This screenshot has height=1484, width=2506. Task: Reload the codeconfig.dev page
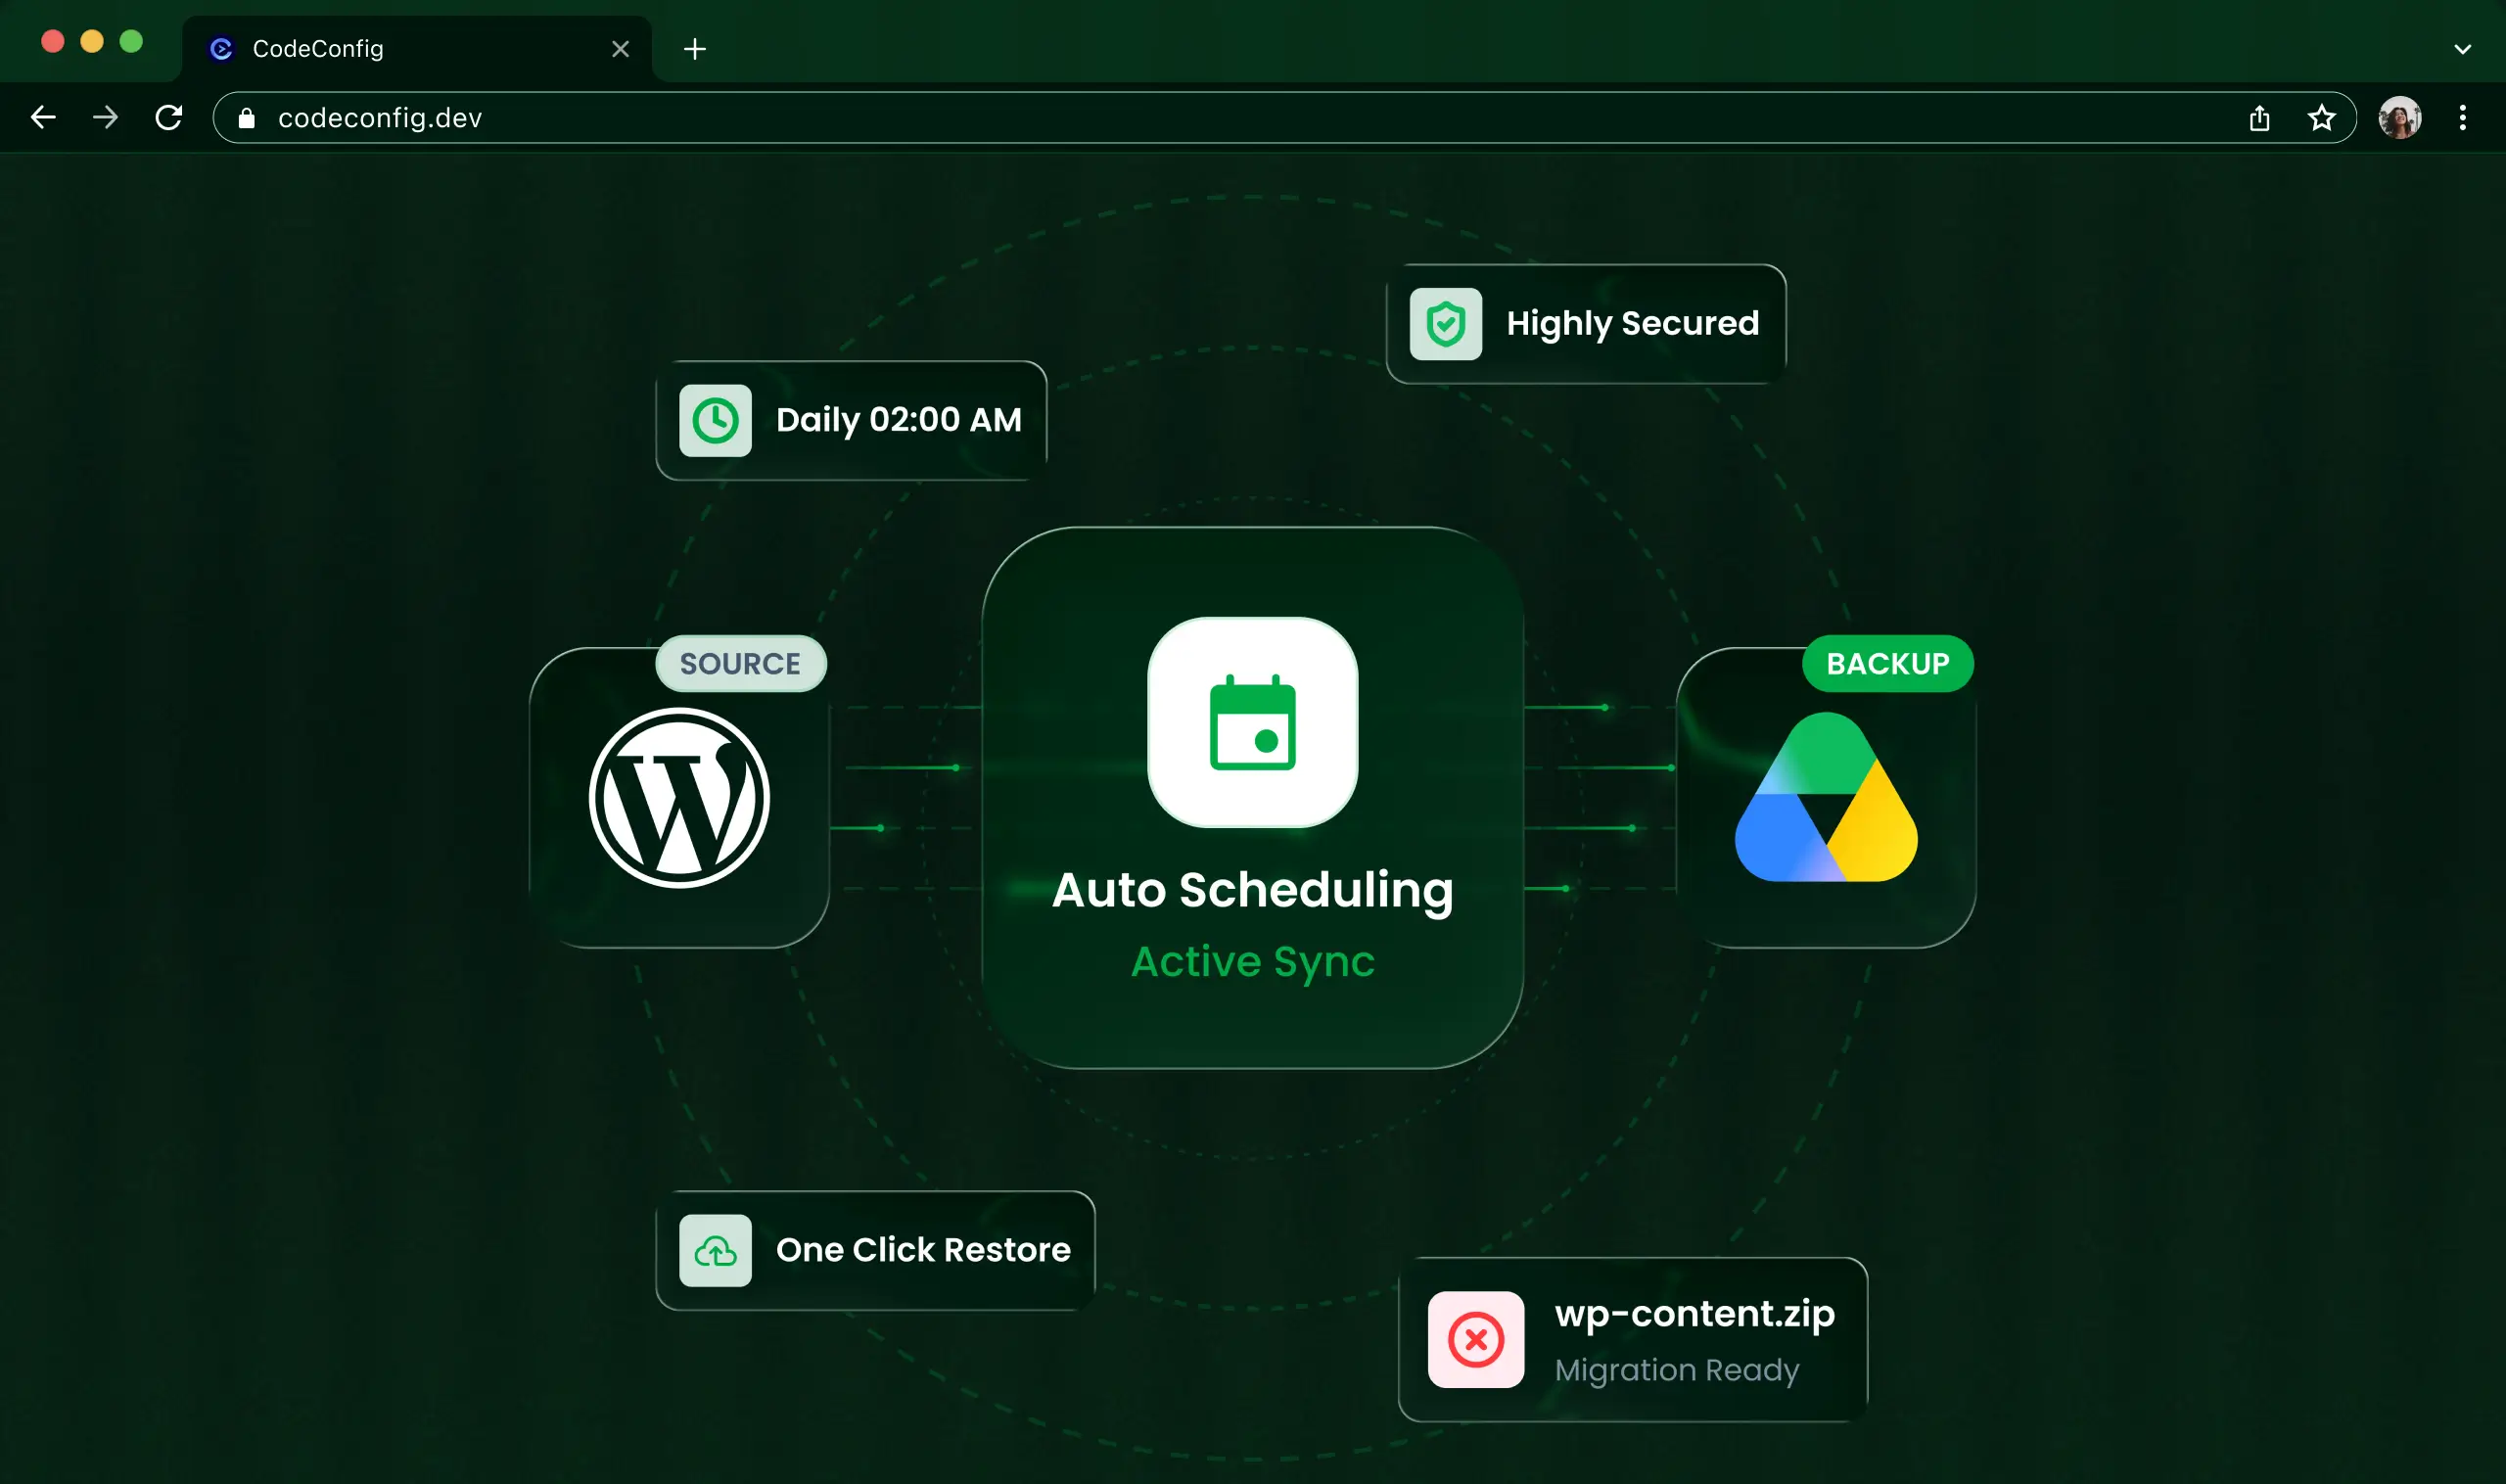[x=169, y=118]
